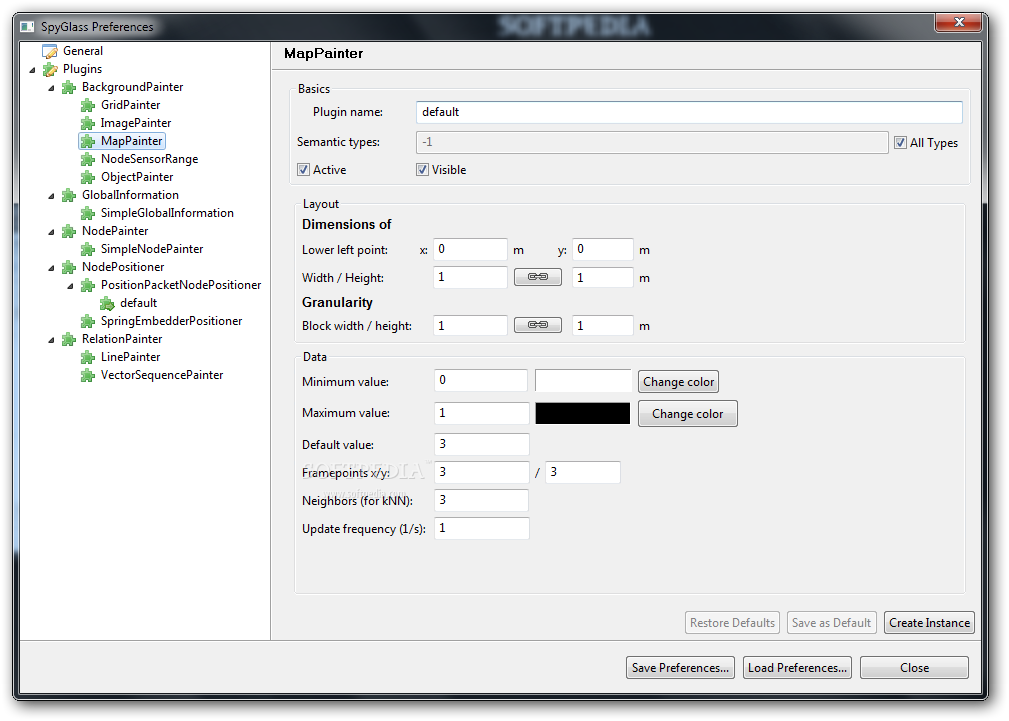Click the GridPainter plugin icon
1009x721 pixels.
pyautogui.click(x=88, y=105)
